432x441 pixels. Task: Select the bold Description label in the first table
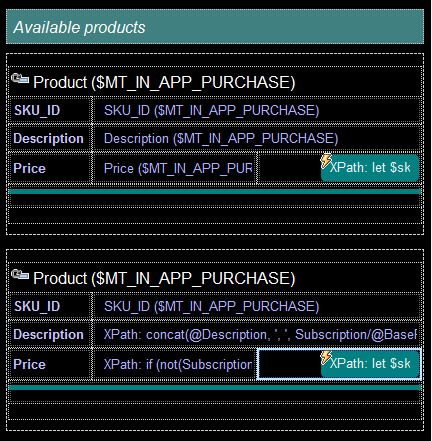(x=48, y=138)
